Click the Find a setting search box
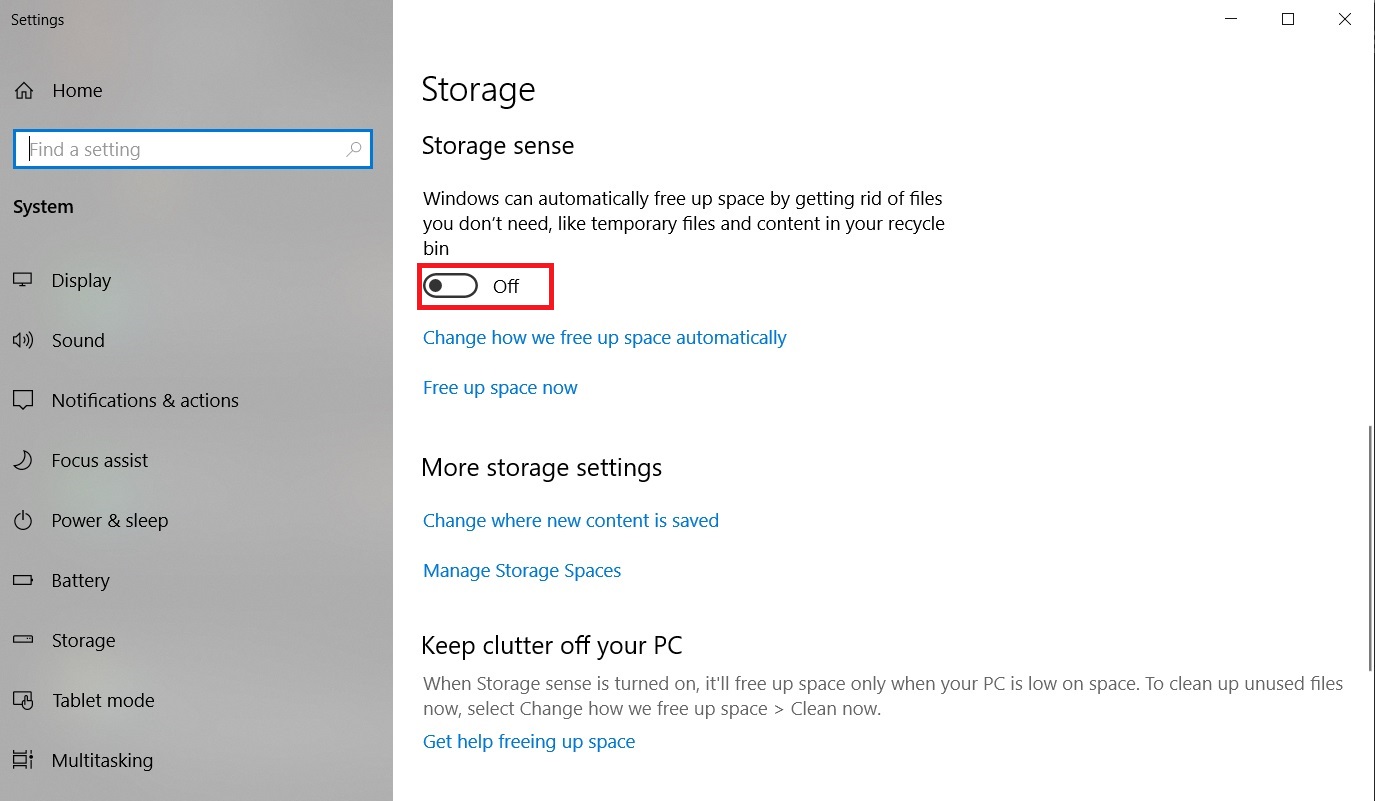Screen dimensions: 1375x801 click(193, 149)
